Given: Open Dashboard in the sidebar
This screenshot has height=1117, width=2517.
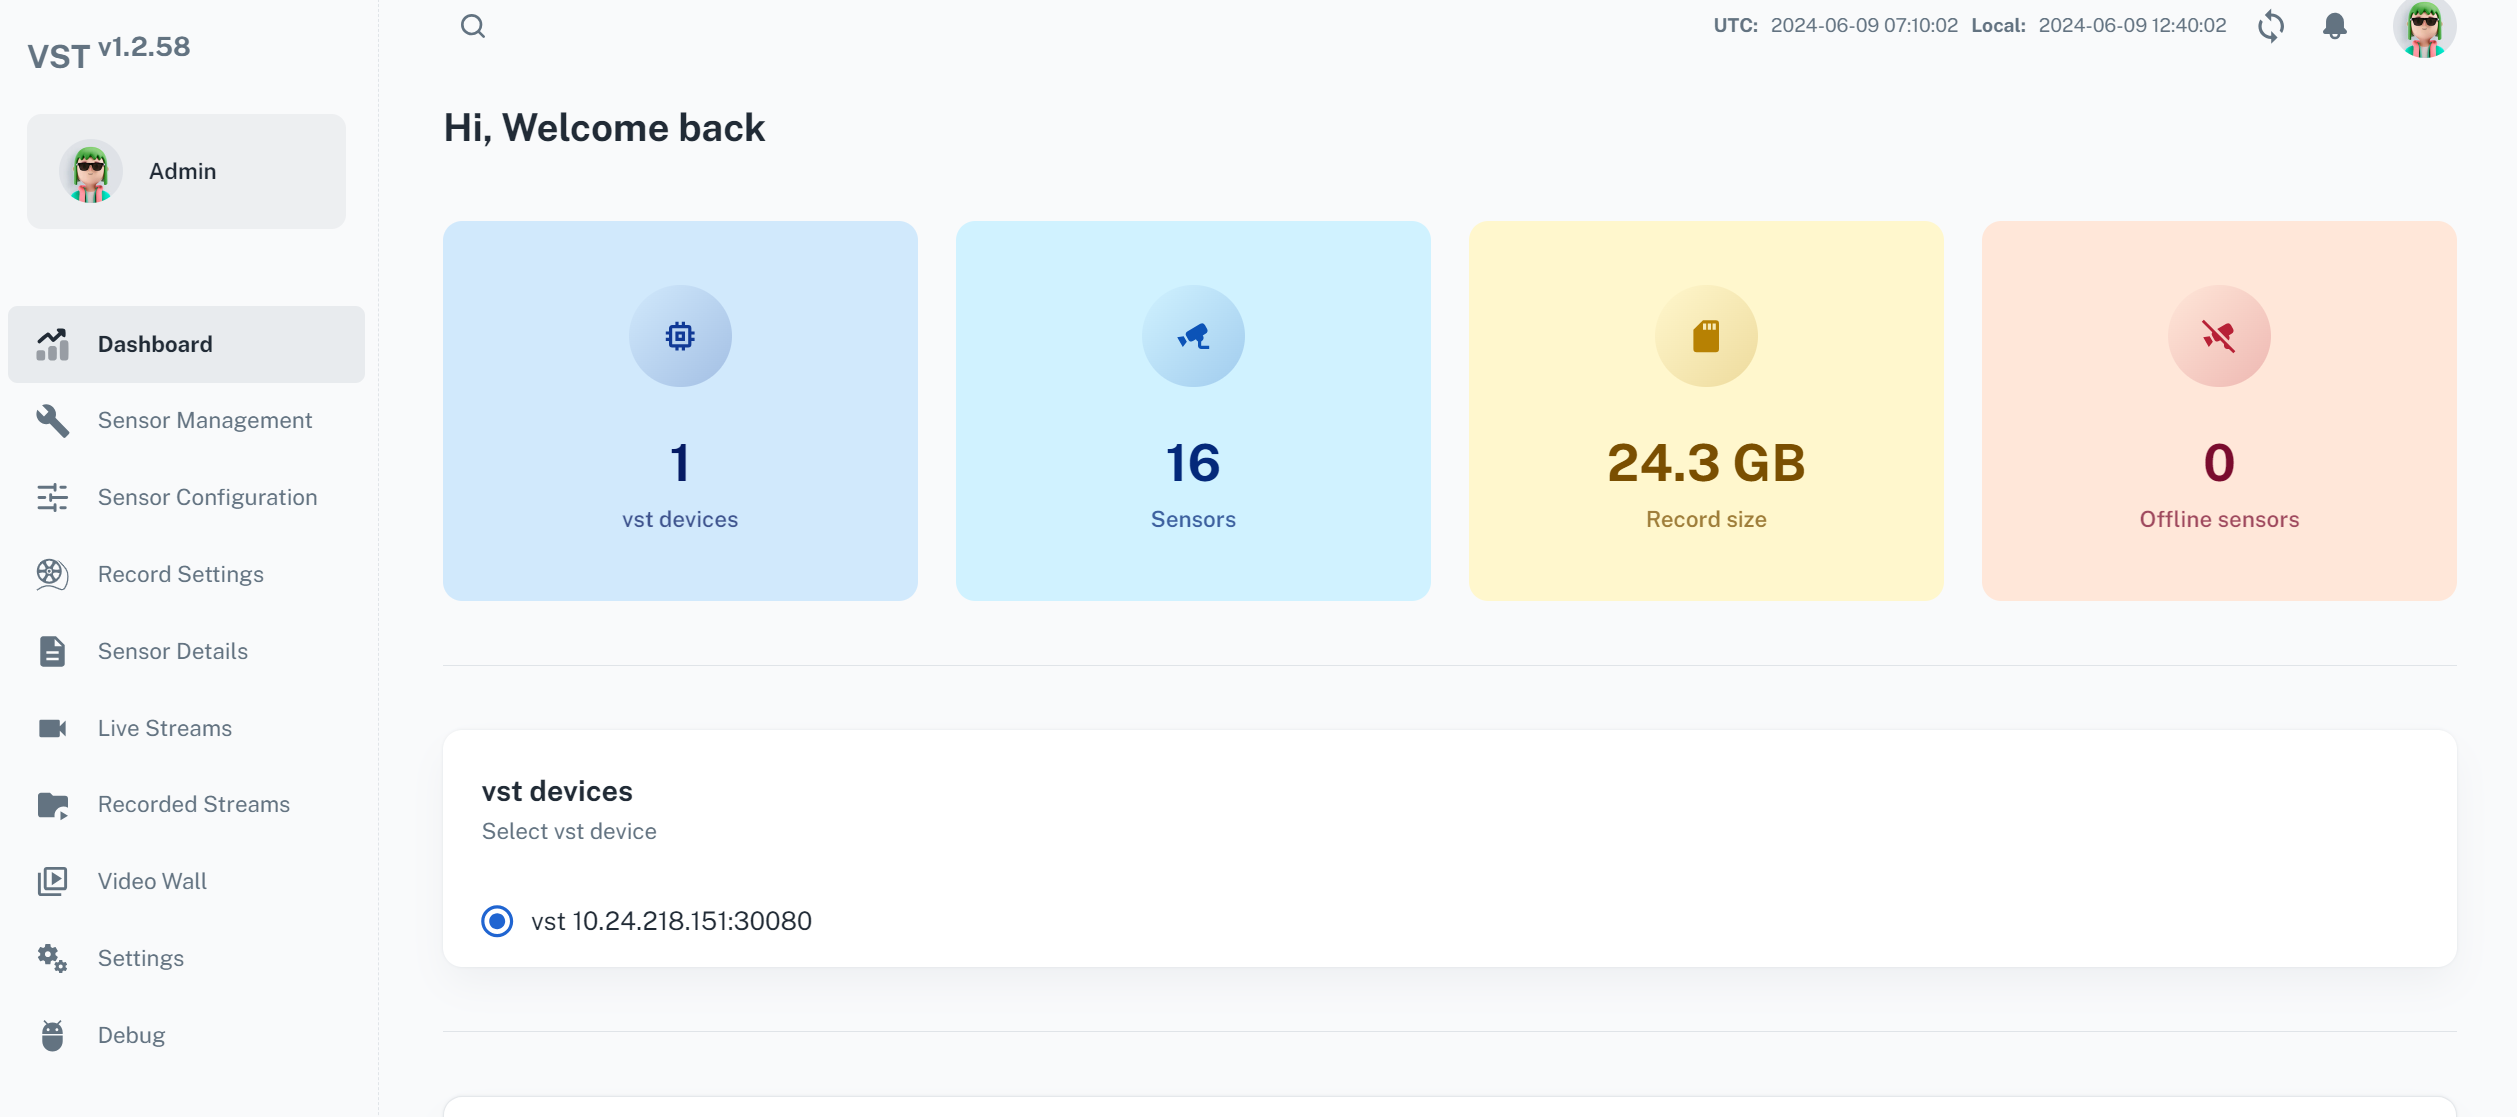Looking at the screenshot, I should coord(155,344).
